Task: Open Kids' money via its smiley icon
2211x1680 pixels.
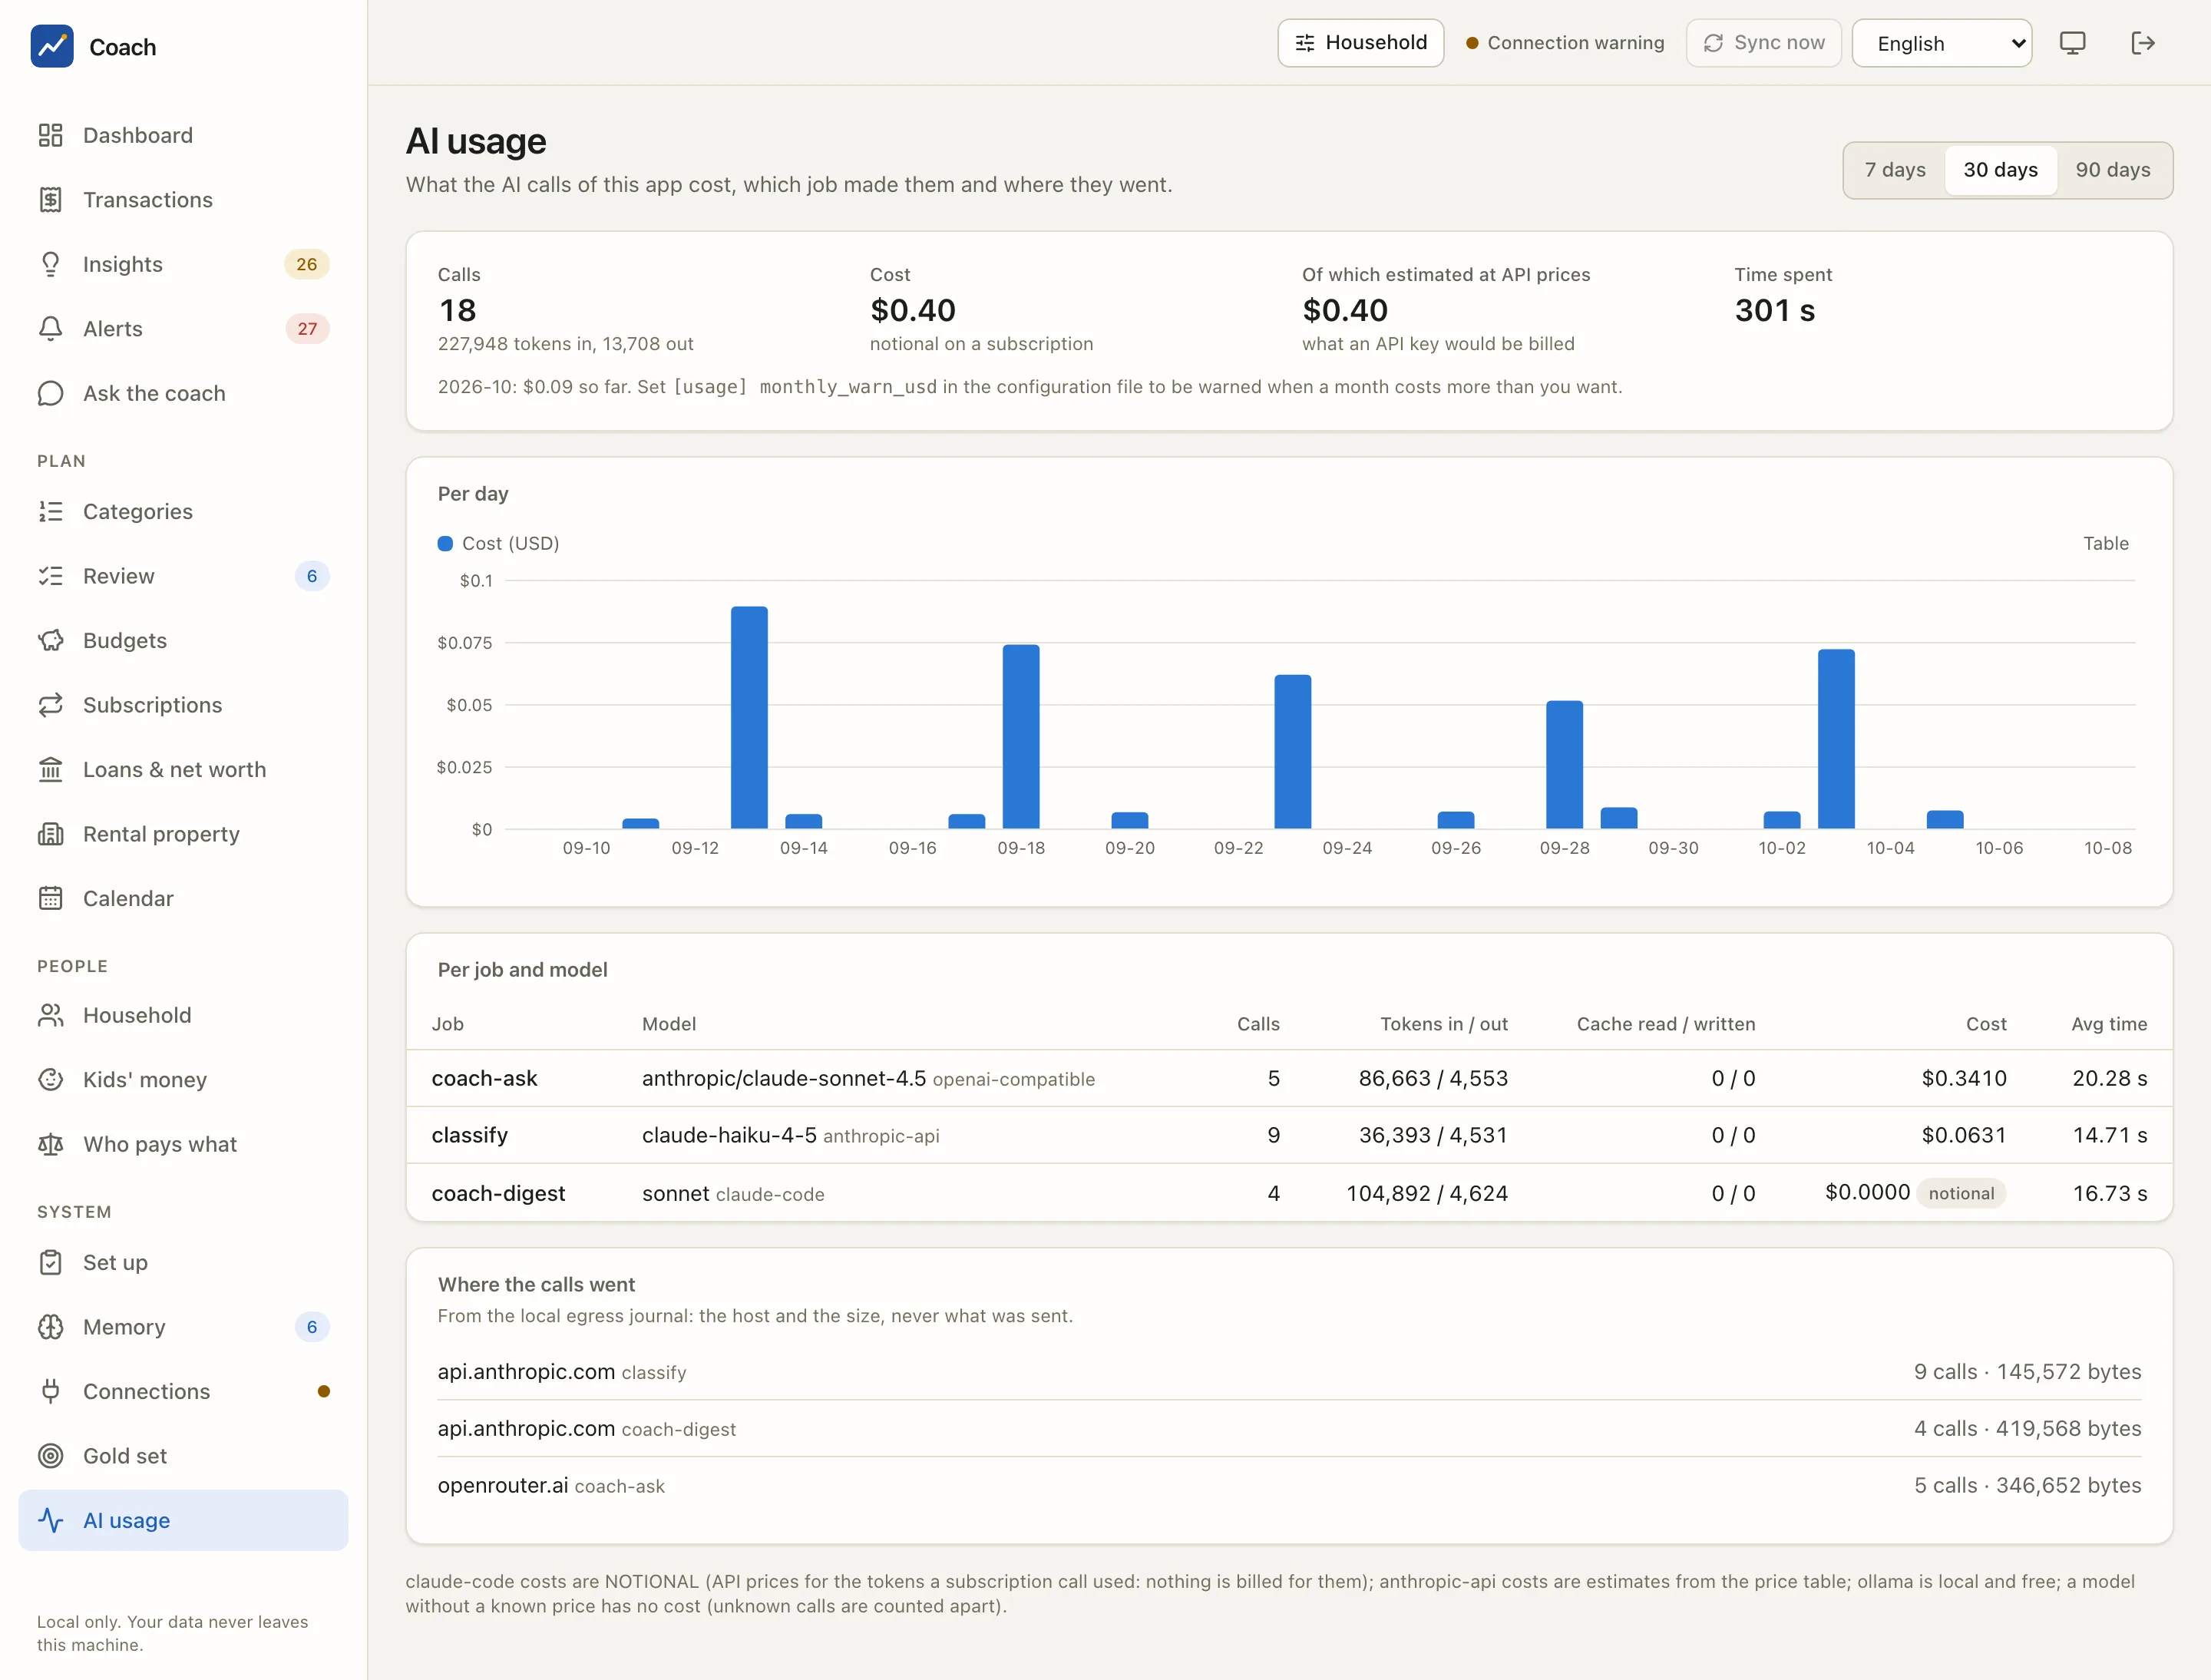Action: (x=51, y=1079)
